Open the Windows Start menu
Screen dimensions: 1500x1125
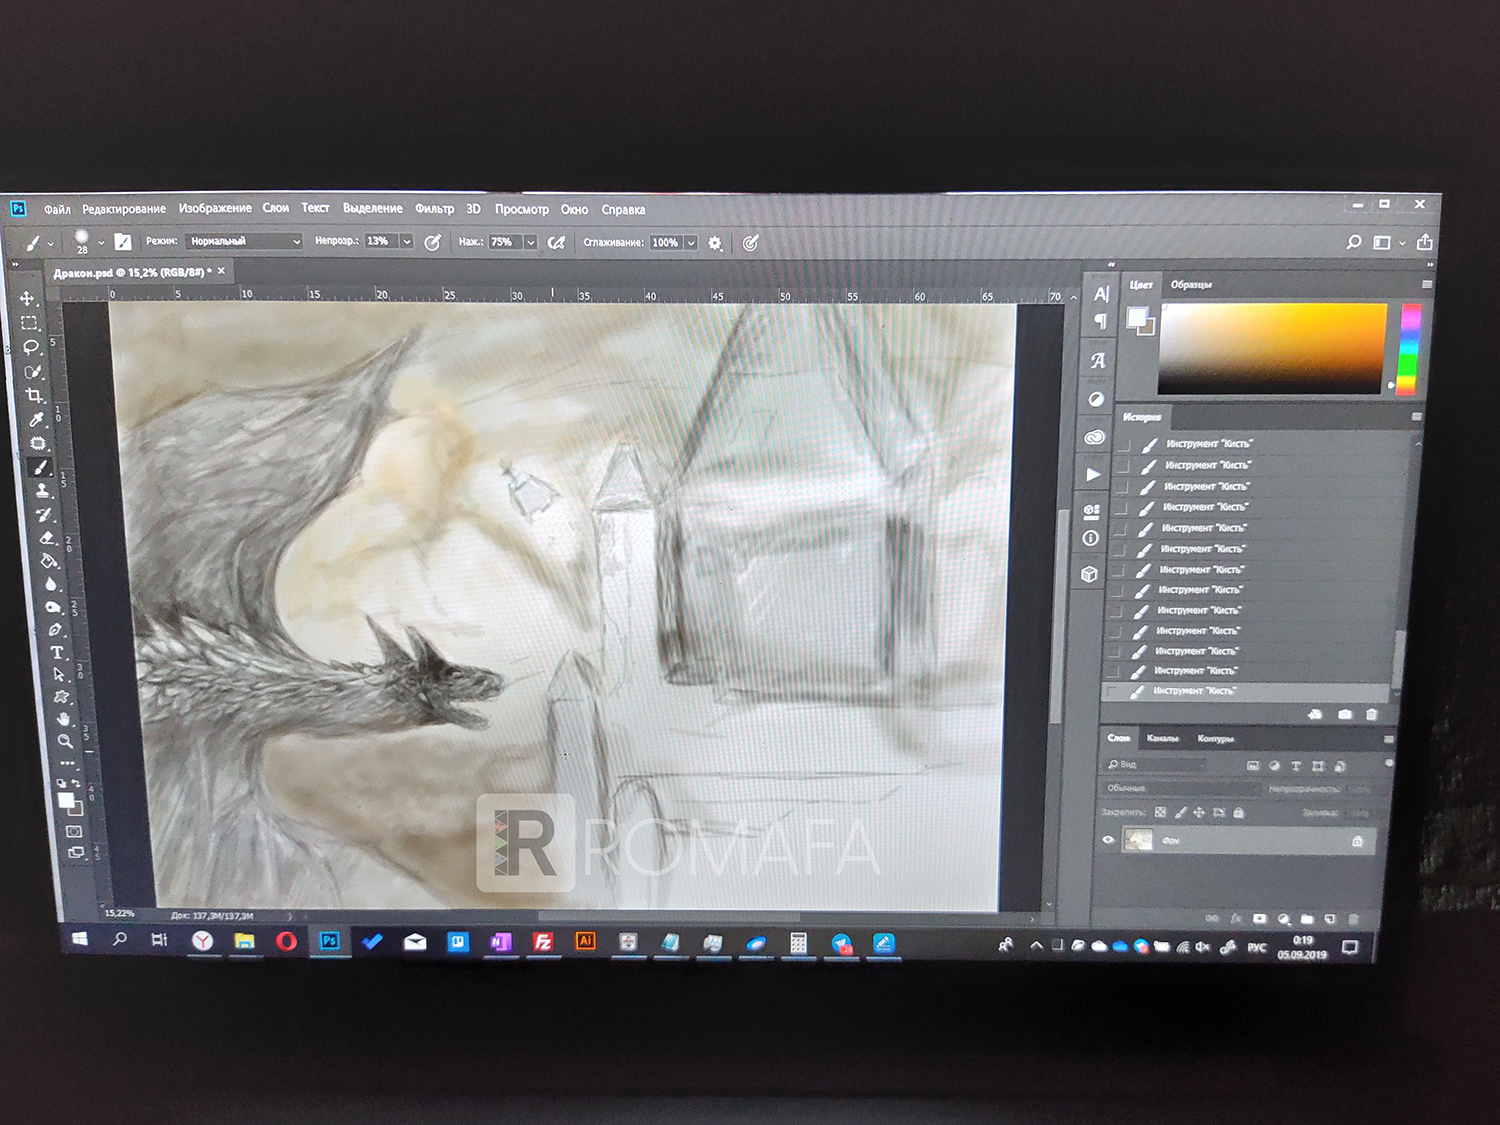point(79,938)
